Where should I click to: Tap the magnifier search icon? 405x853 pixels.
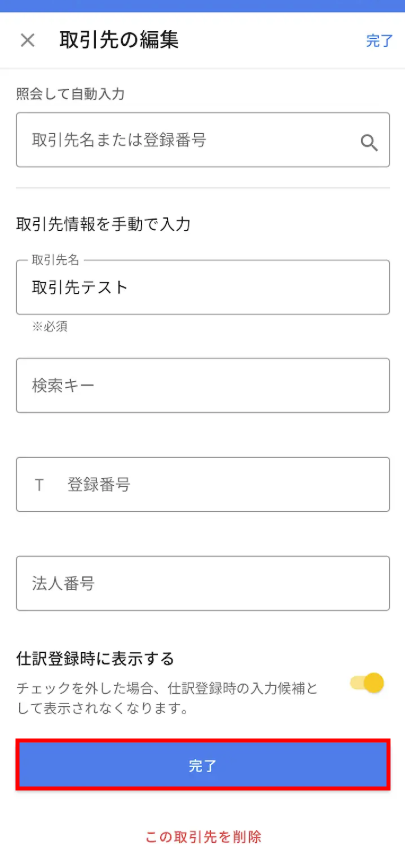click(369, 143)
